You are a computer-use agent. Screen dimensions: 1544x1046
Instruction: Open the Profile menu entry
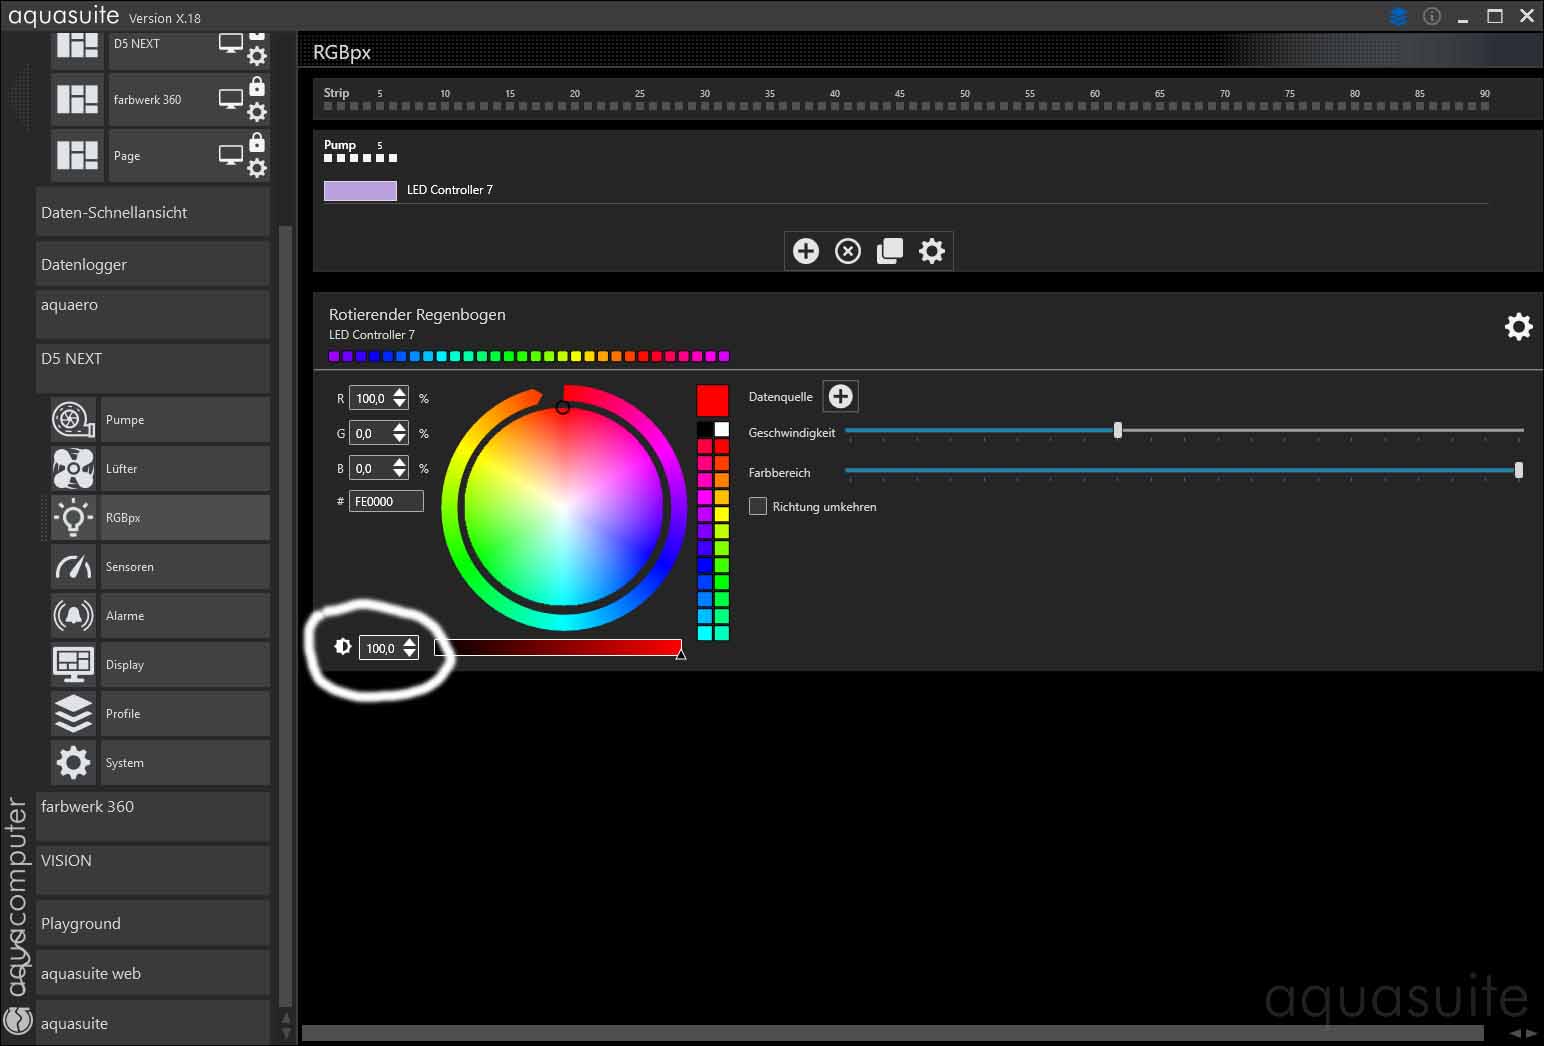point(185,714)
